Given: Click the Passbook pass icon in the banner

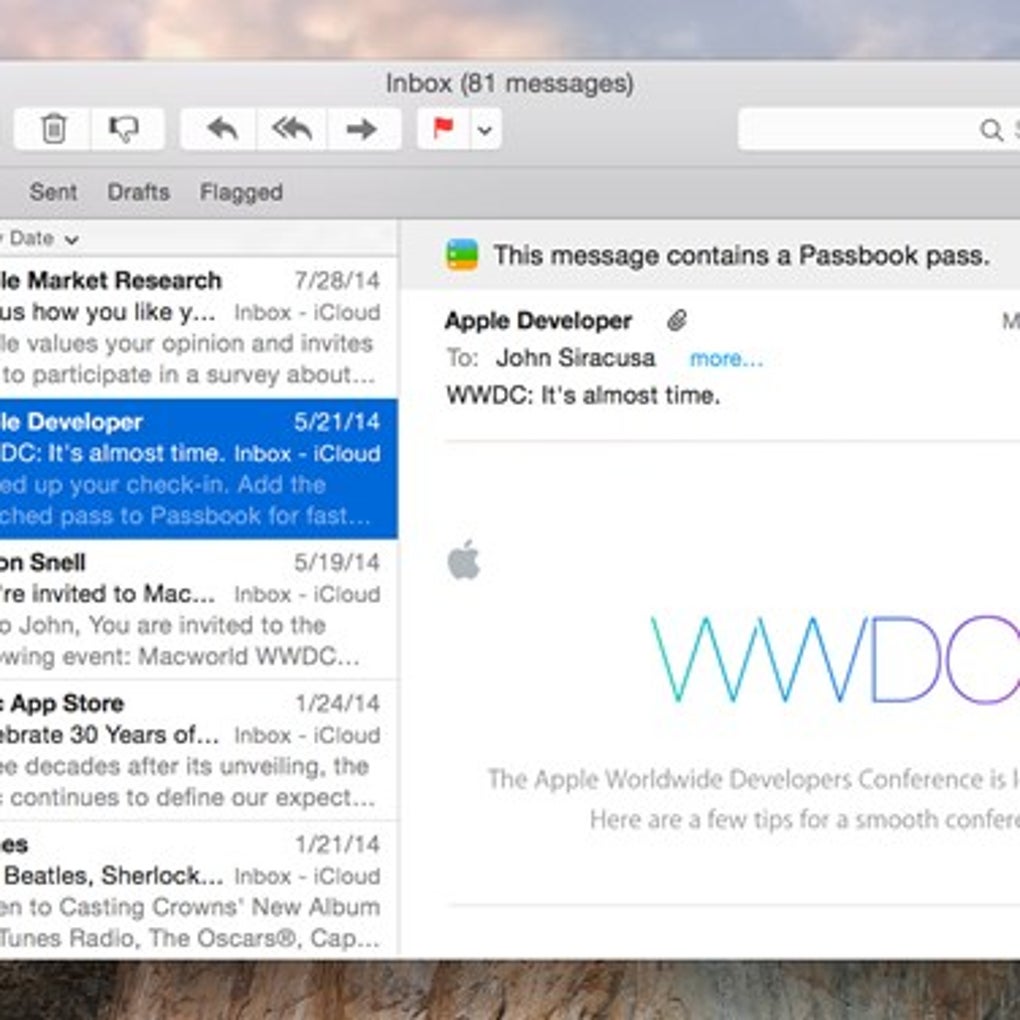Looking at the screenshot, I should pyautogui.click(x=462, y=255).
